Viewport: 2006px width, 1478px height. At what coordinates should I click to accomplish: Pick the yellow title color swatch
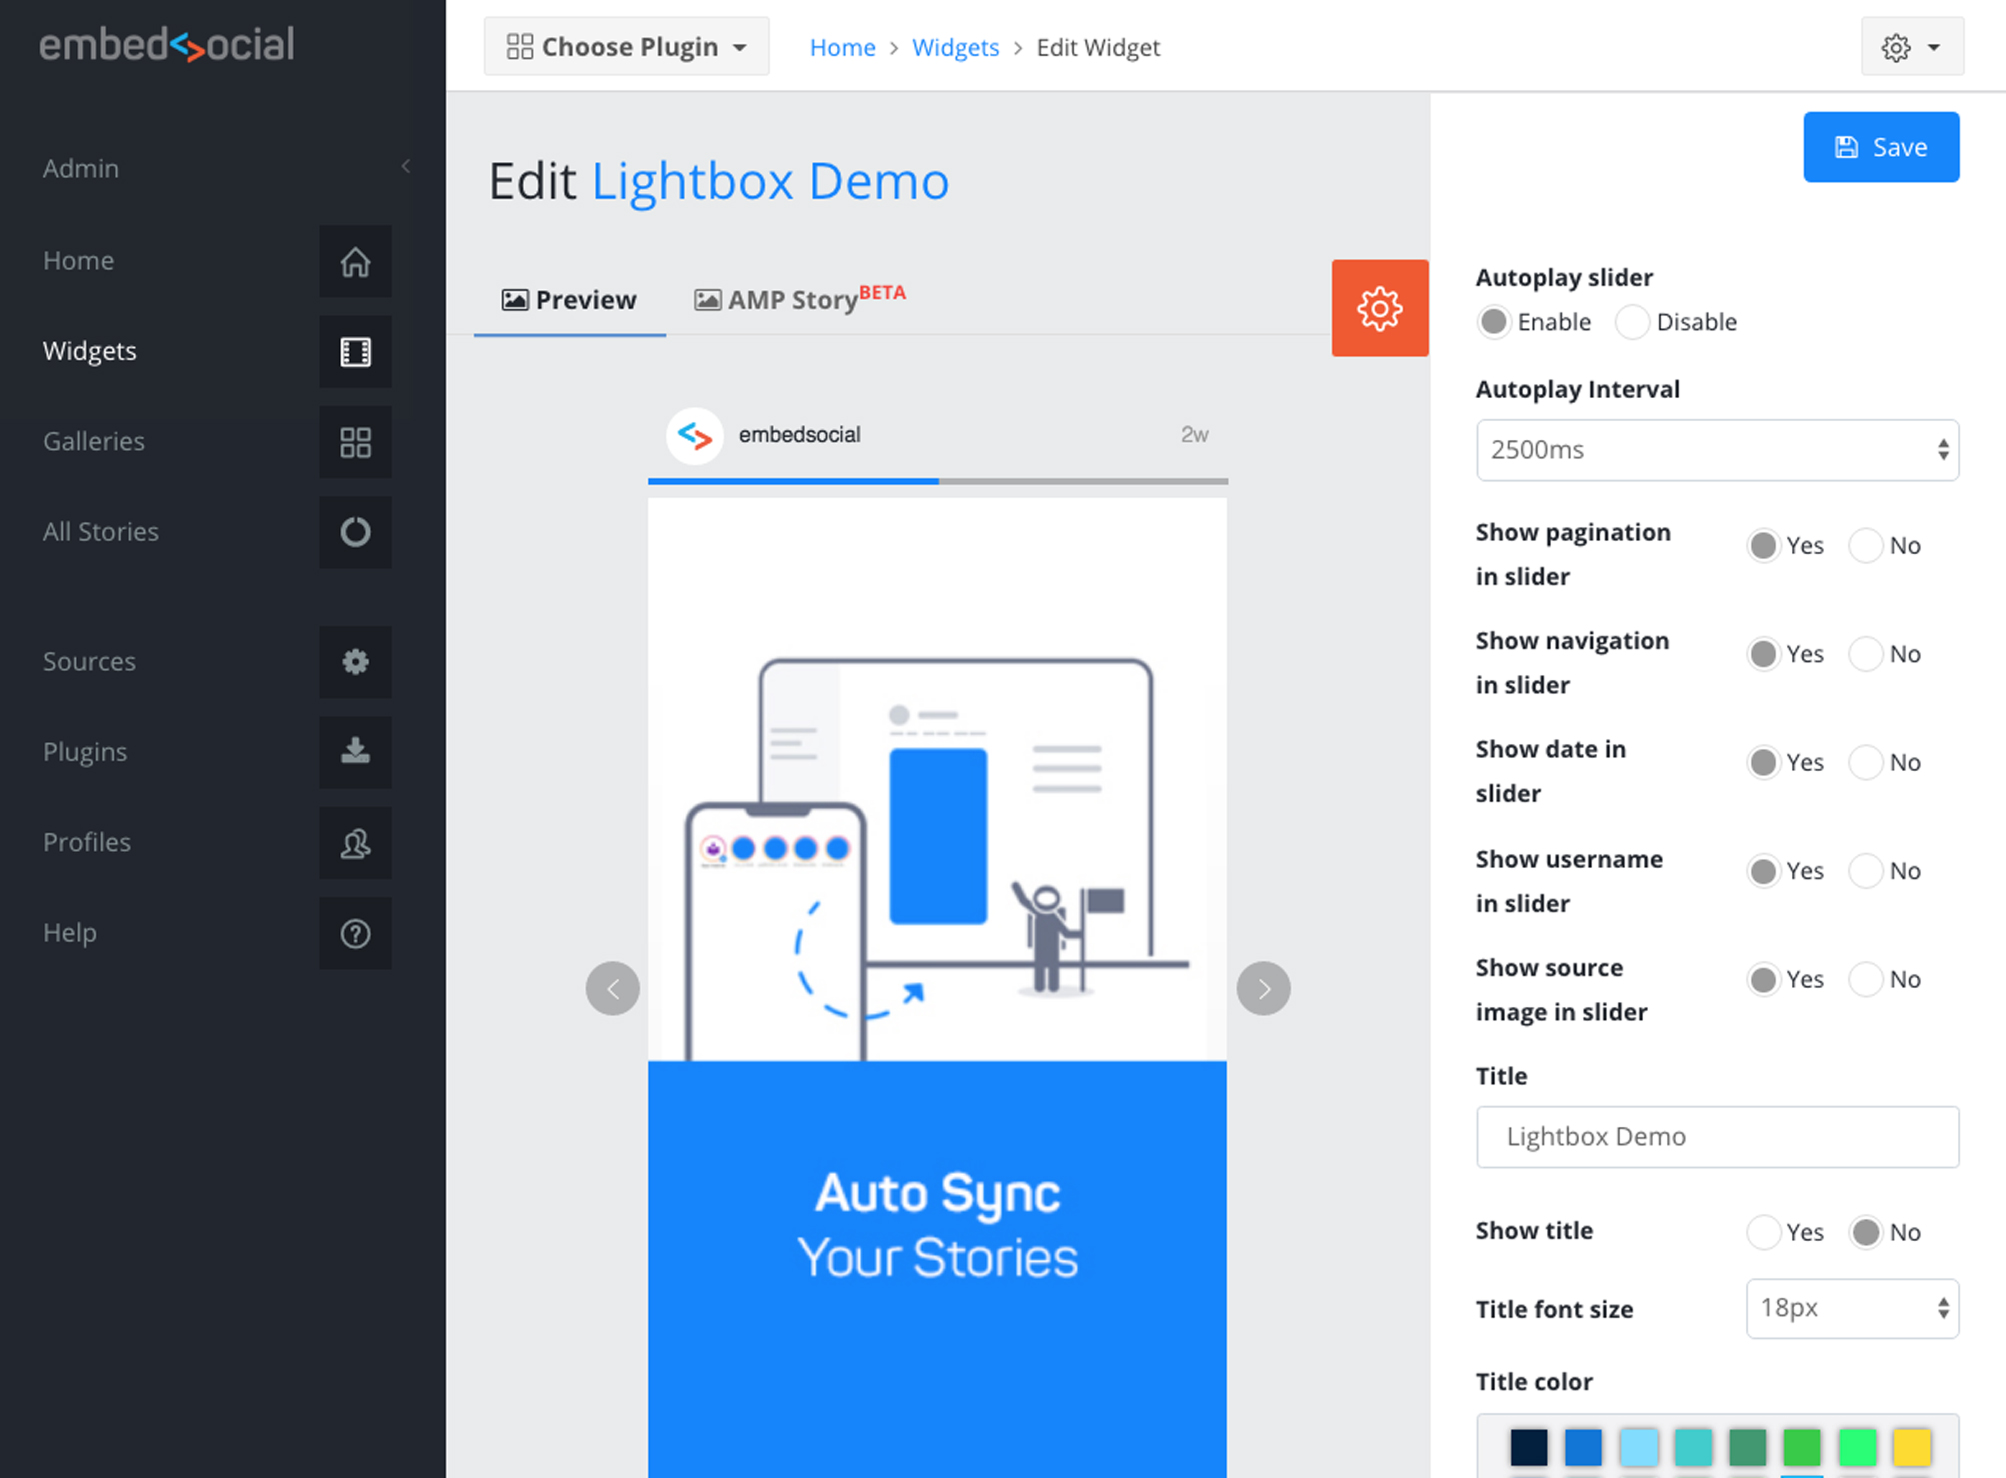(x=1912, y=1447)
